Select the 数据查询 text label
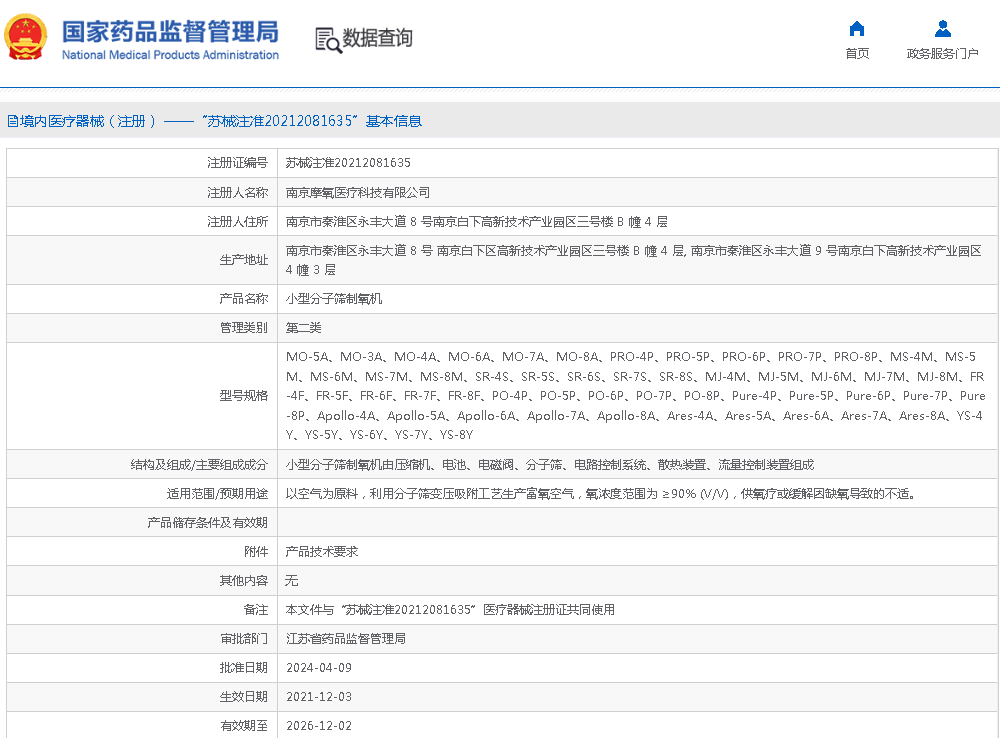The height and width of the screenshot is (738, 1000). click(378, 39)
